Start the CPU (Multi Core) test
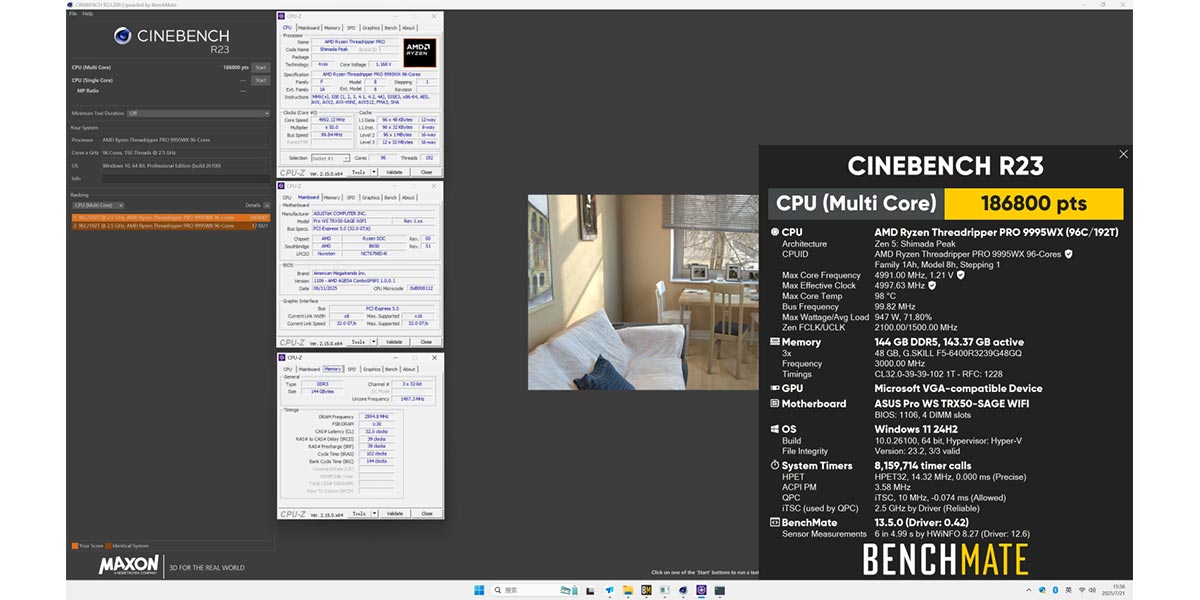Viewport: 1200px width, 600px height. (260, 67)
